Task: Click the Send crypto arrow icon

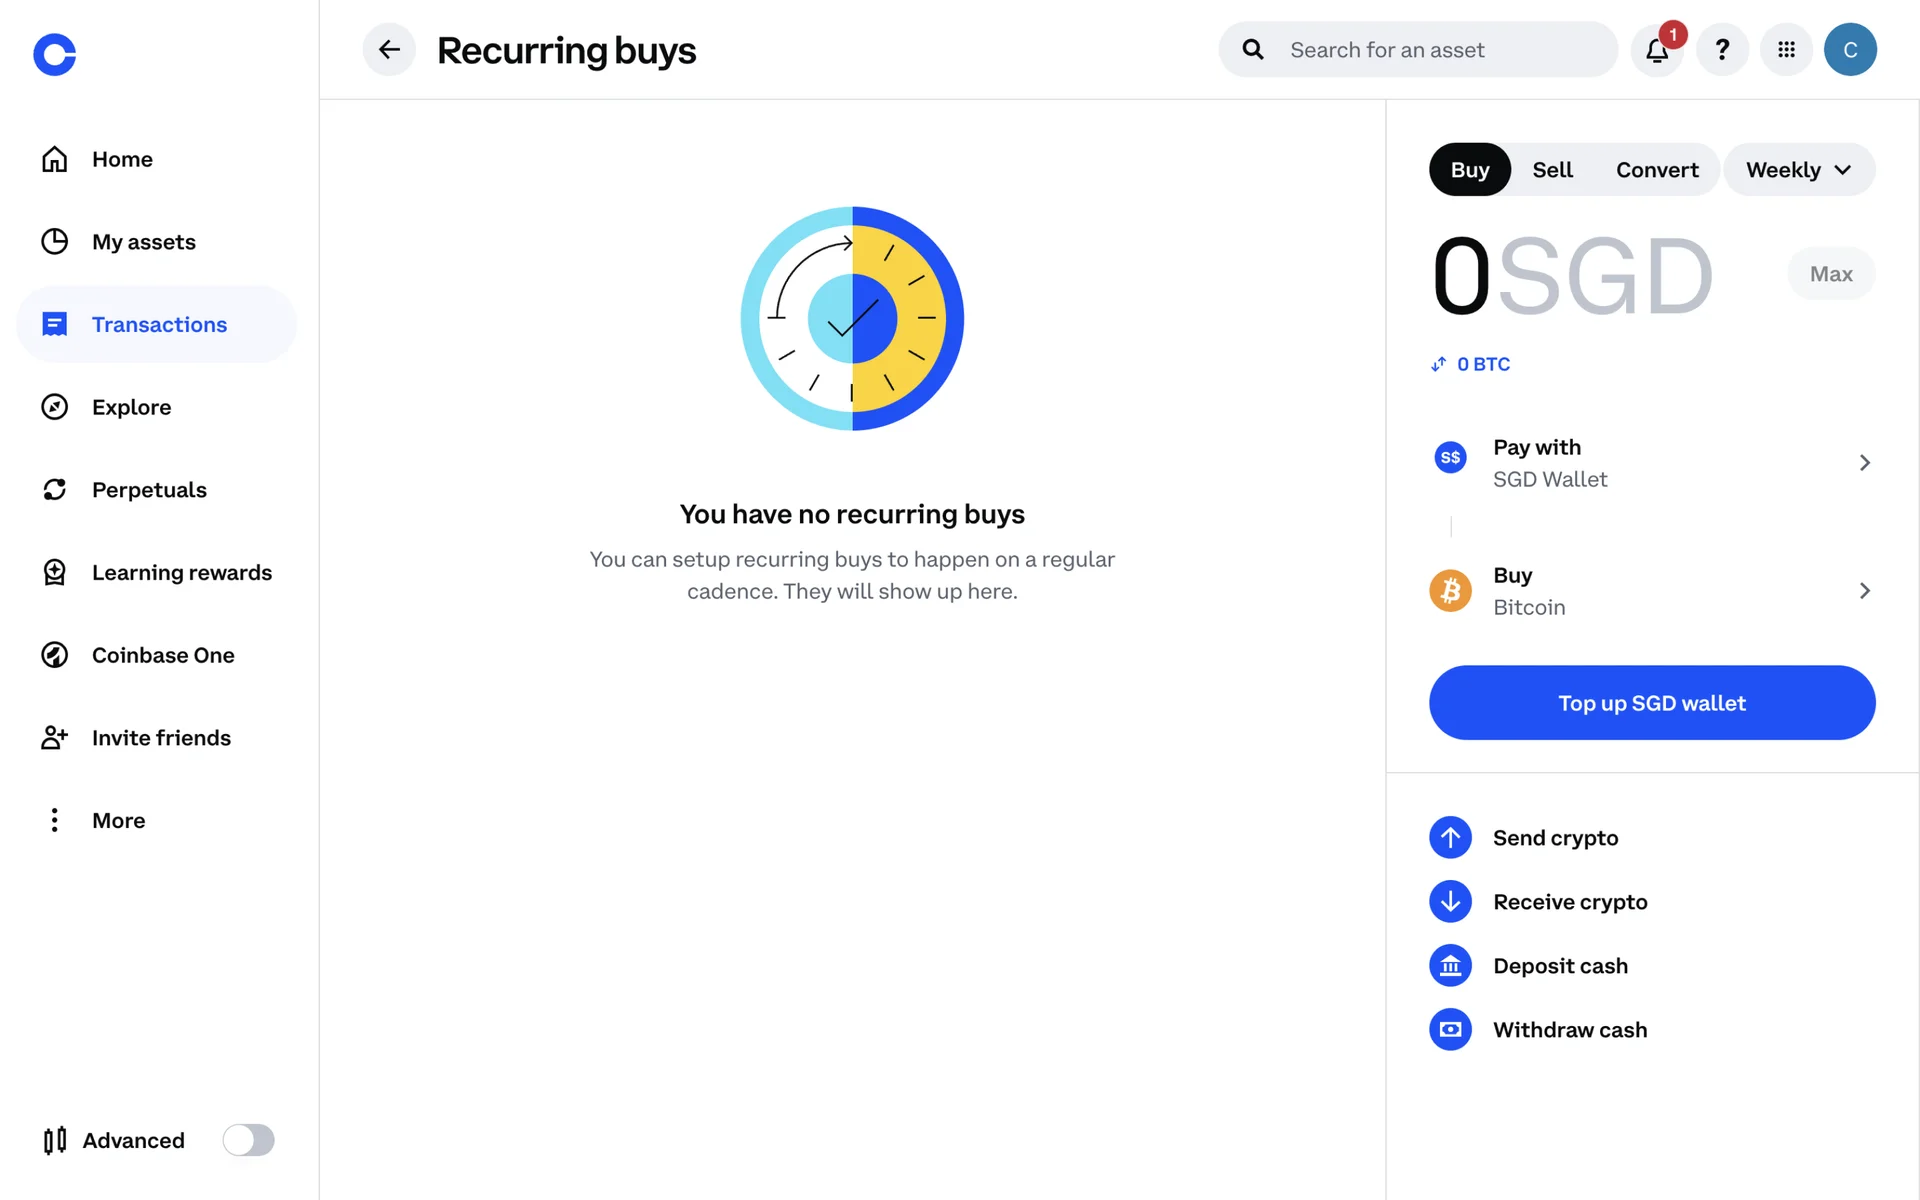Action: click(x=1450, y=838)
